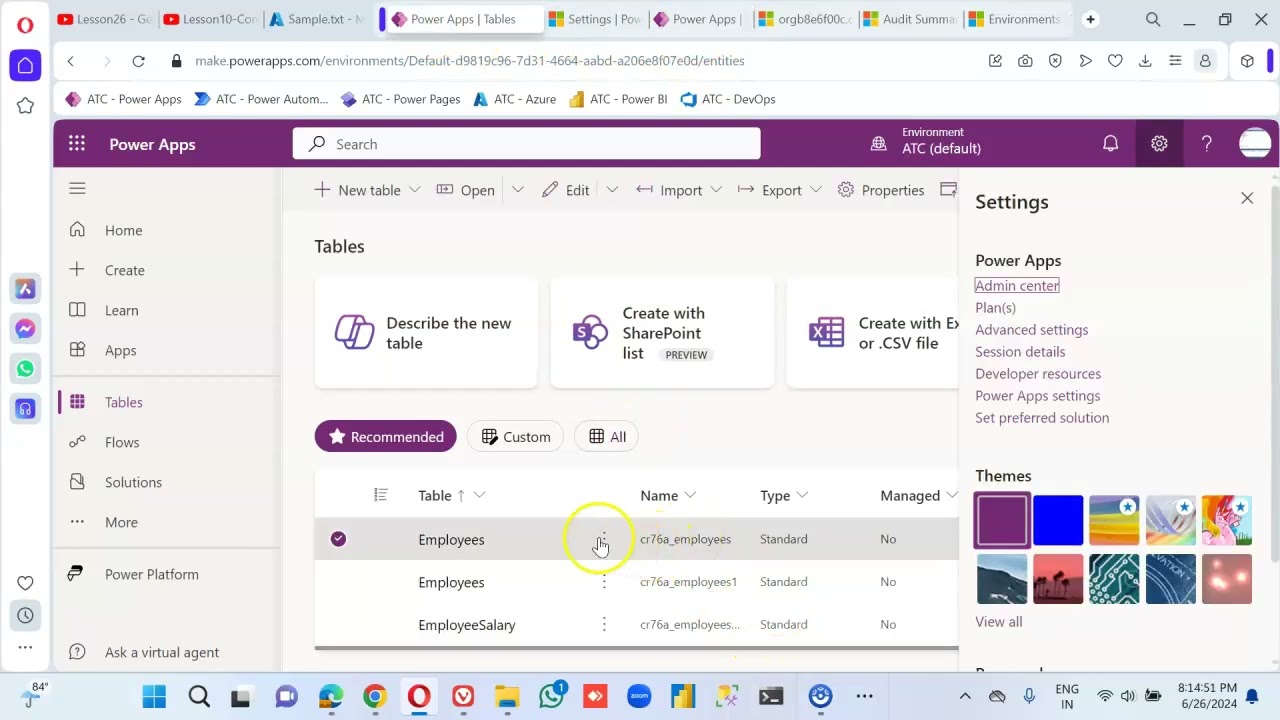Open the Session details link
The height and width of the screenshot is (720, 1280).
point(1020,352)
